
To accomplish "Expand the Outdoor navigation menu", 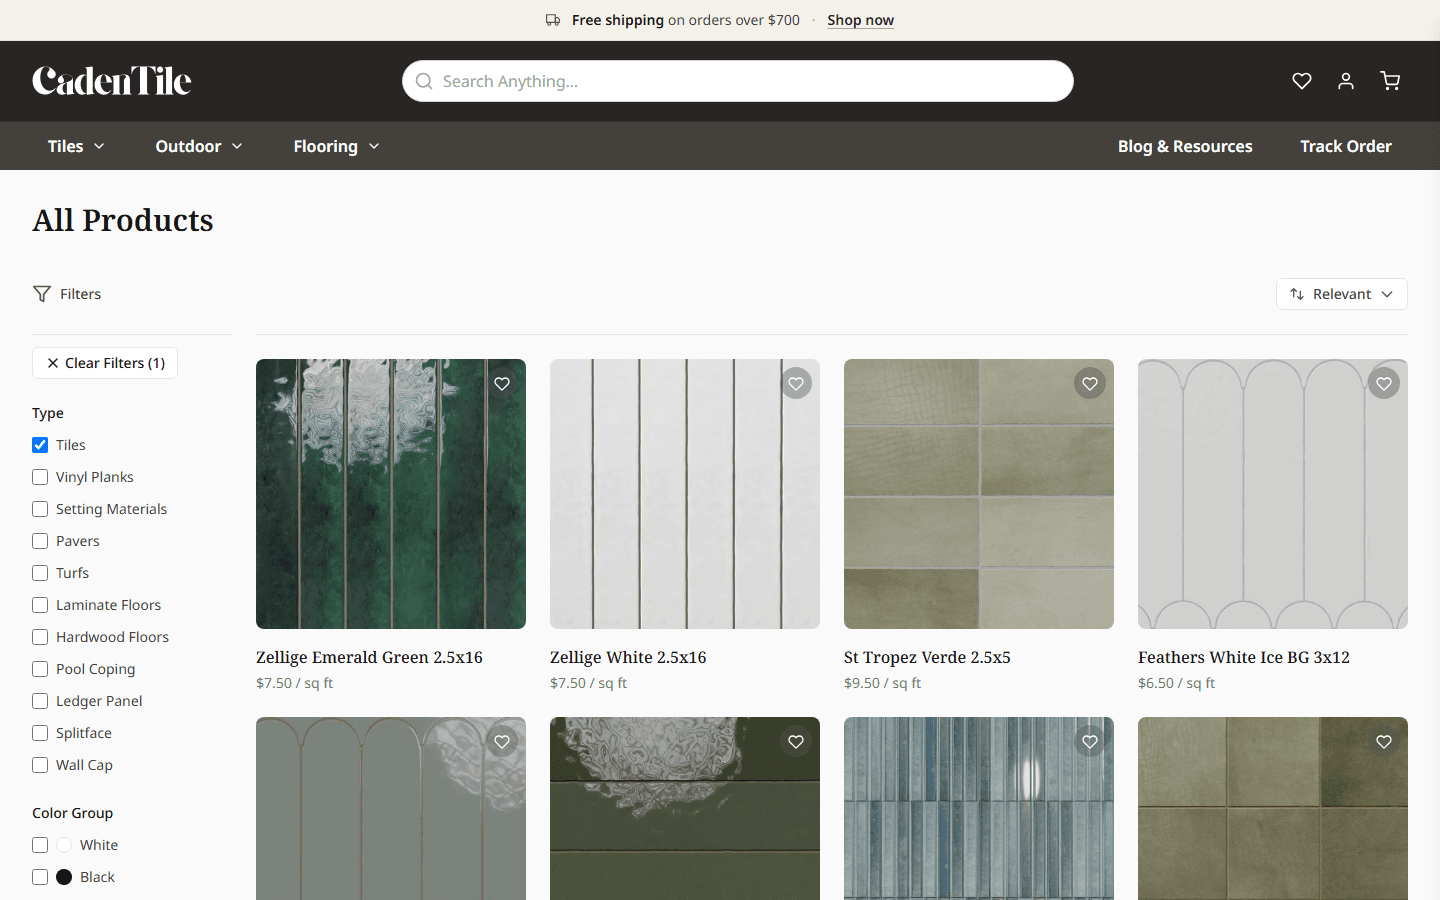I will point(199,146).
